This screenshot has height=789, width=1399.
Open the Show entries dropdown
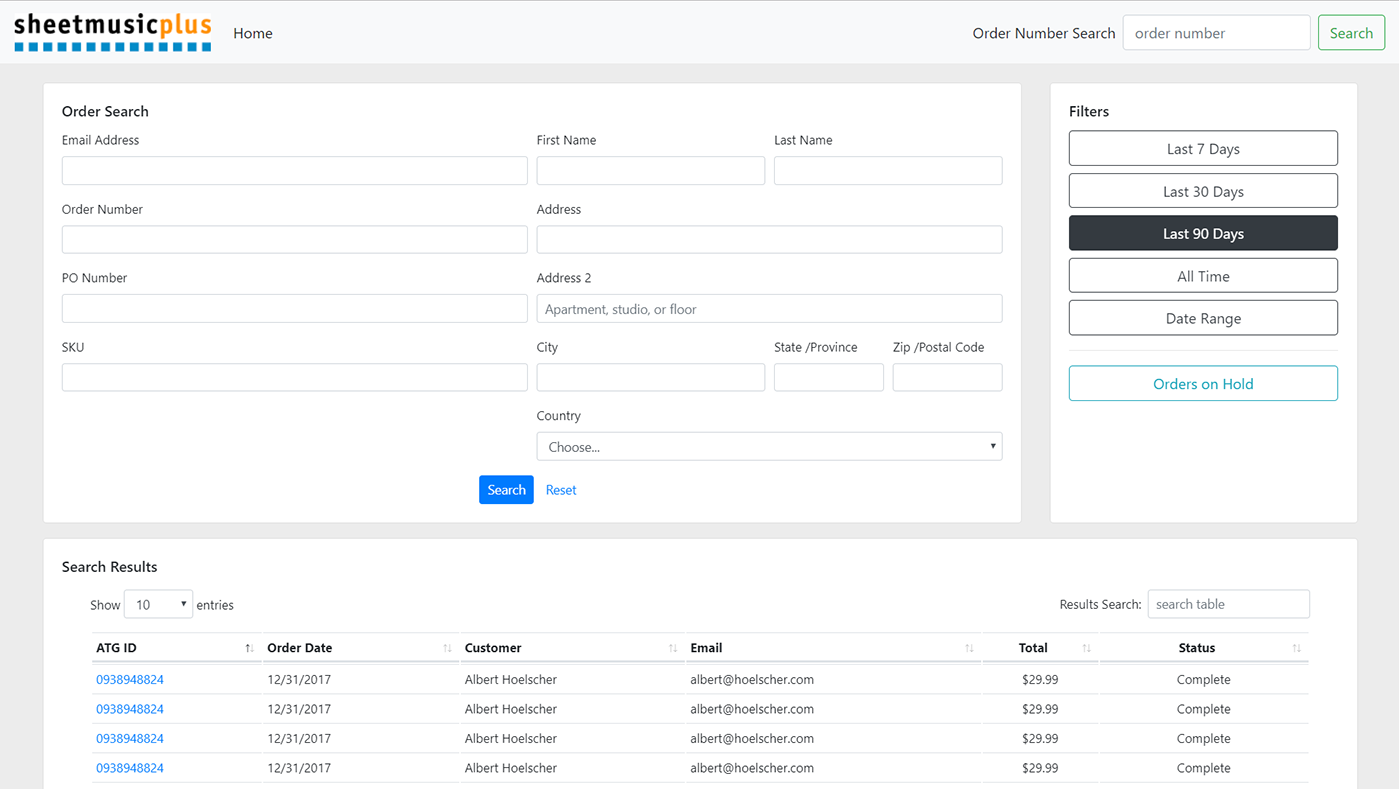click(x=158, y=604)
